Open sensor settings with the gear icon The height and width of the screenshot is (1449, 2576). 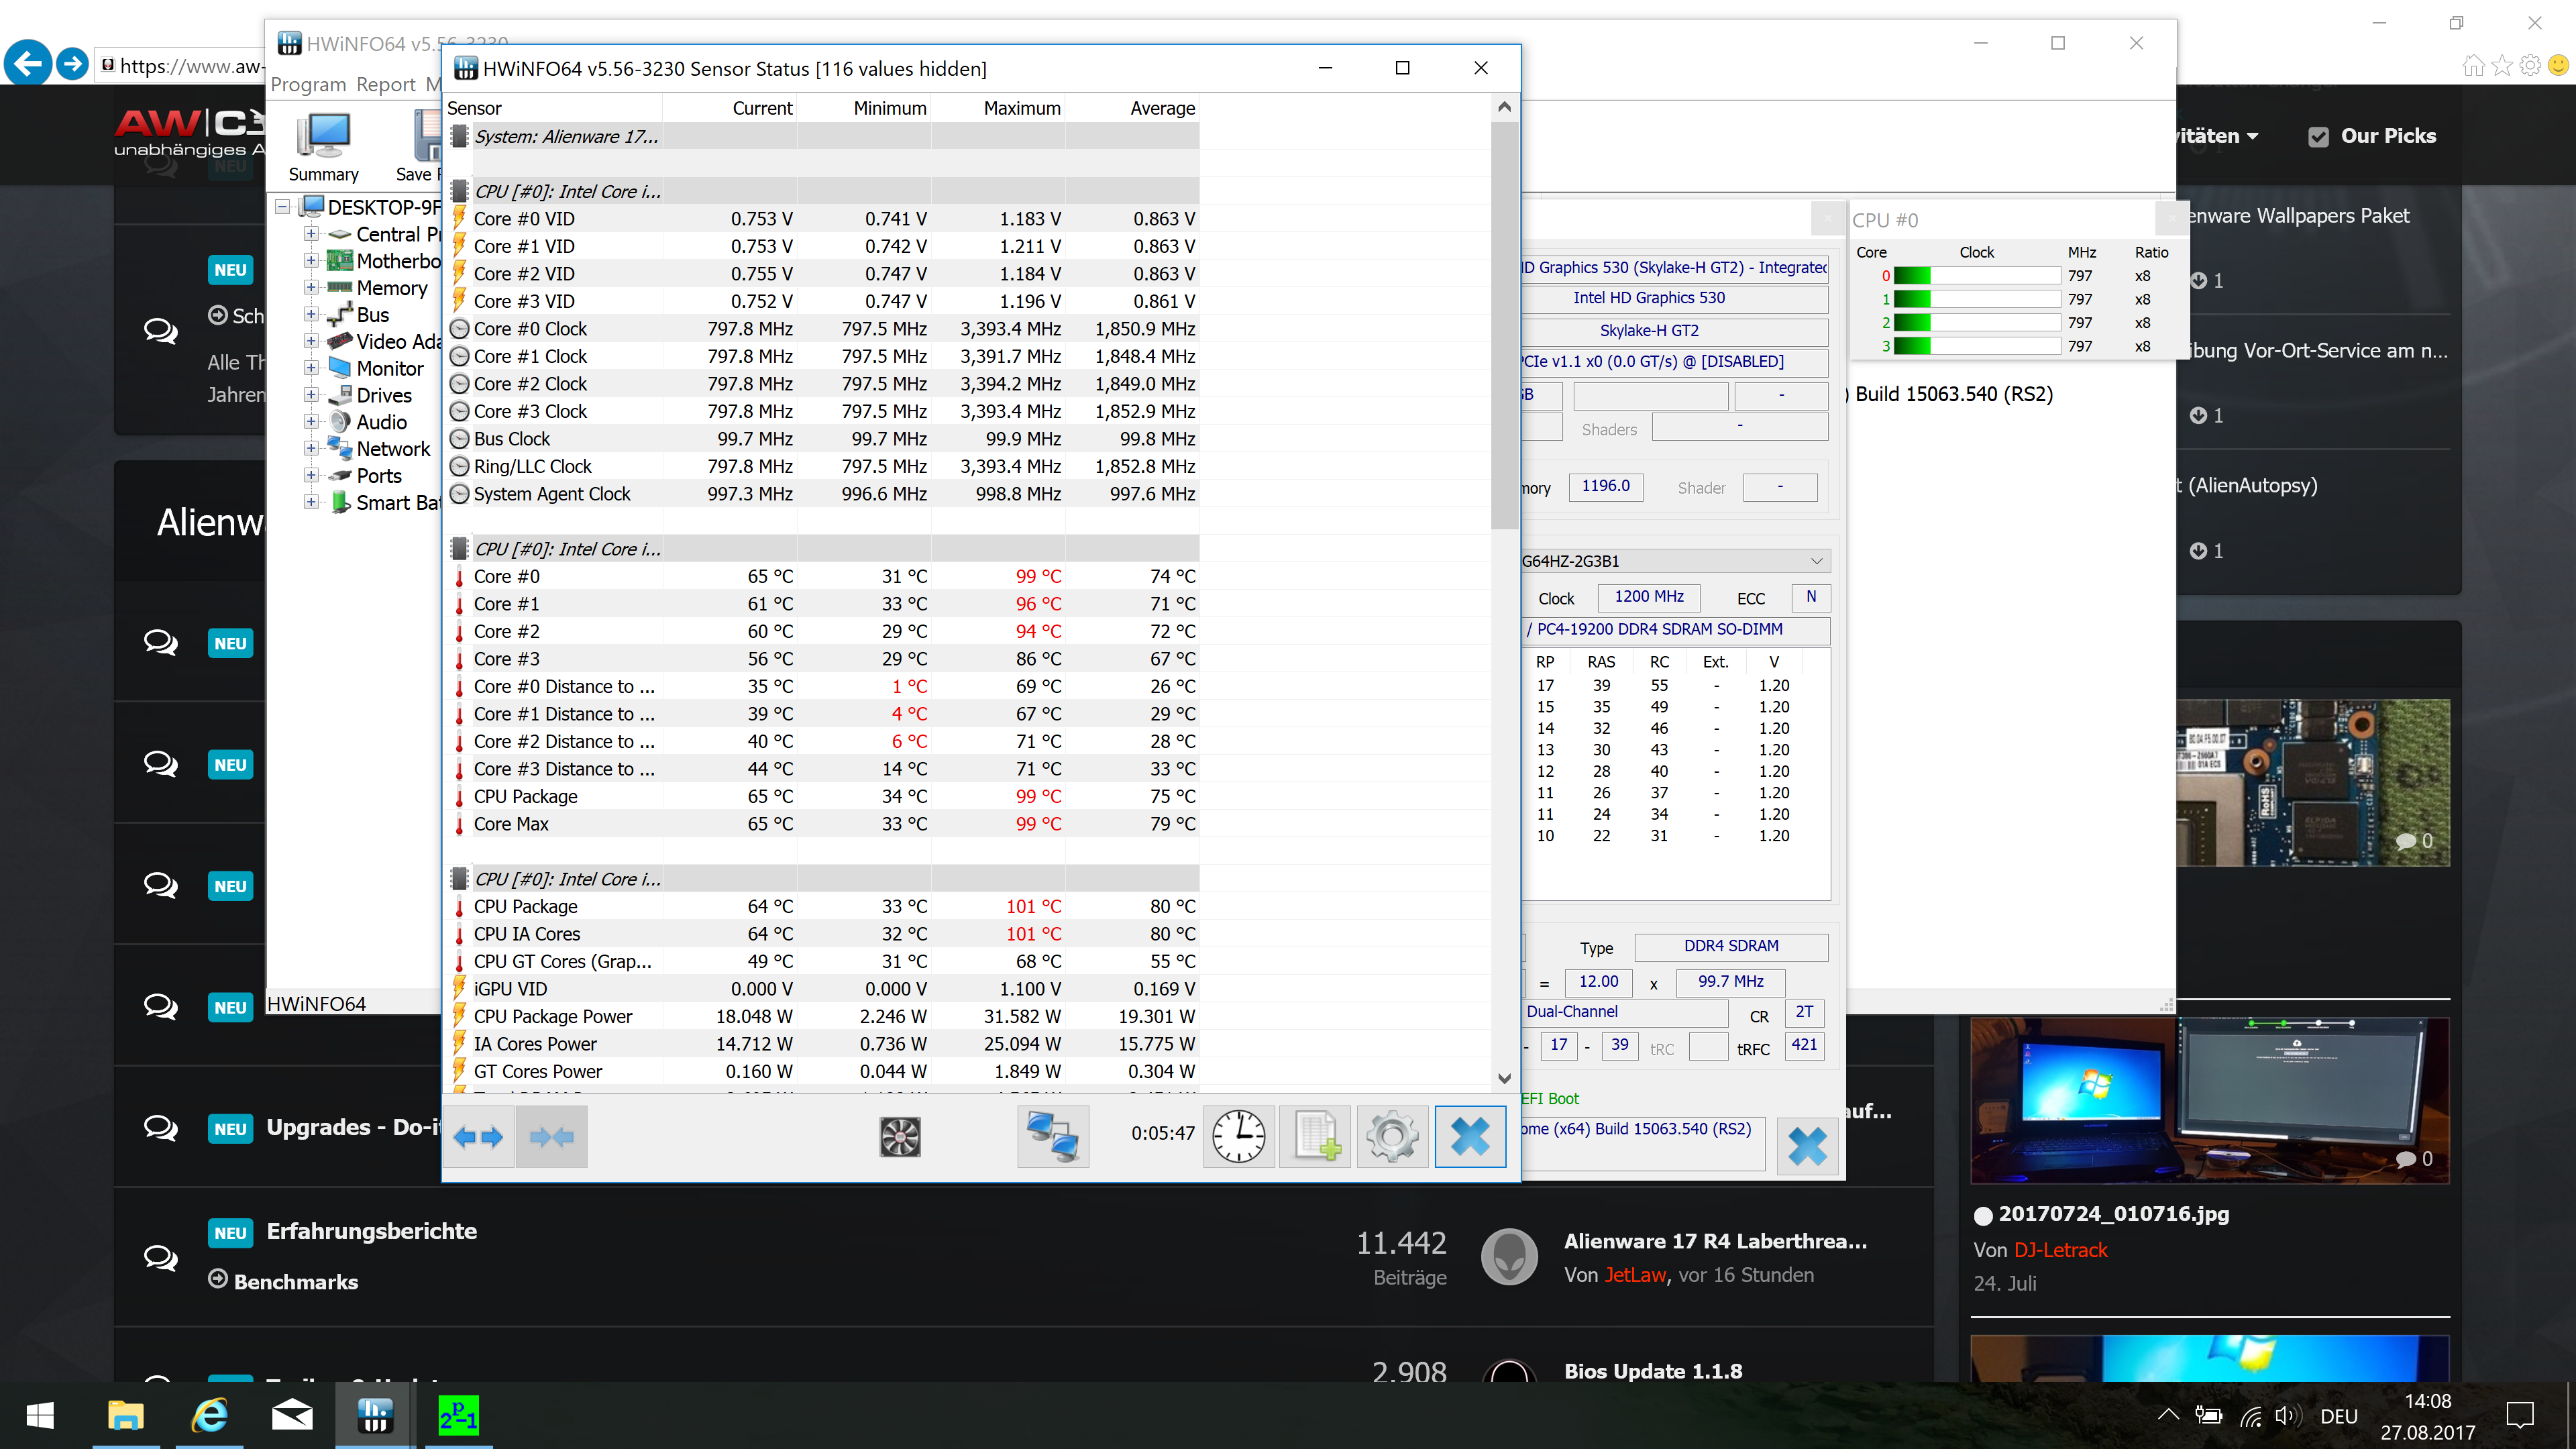pyautogui.click(x=1392, y=1137)
